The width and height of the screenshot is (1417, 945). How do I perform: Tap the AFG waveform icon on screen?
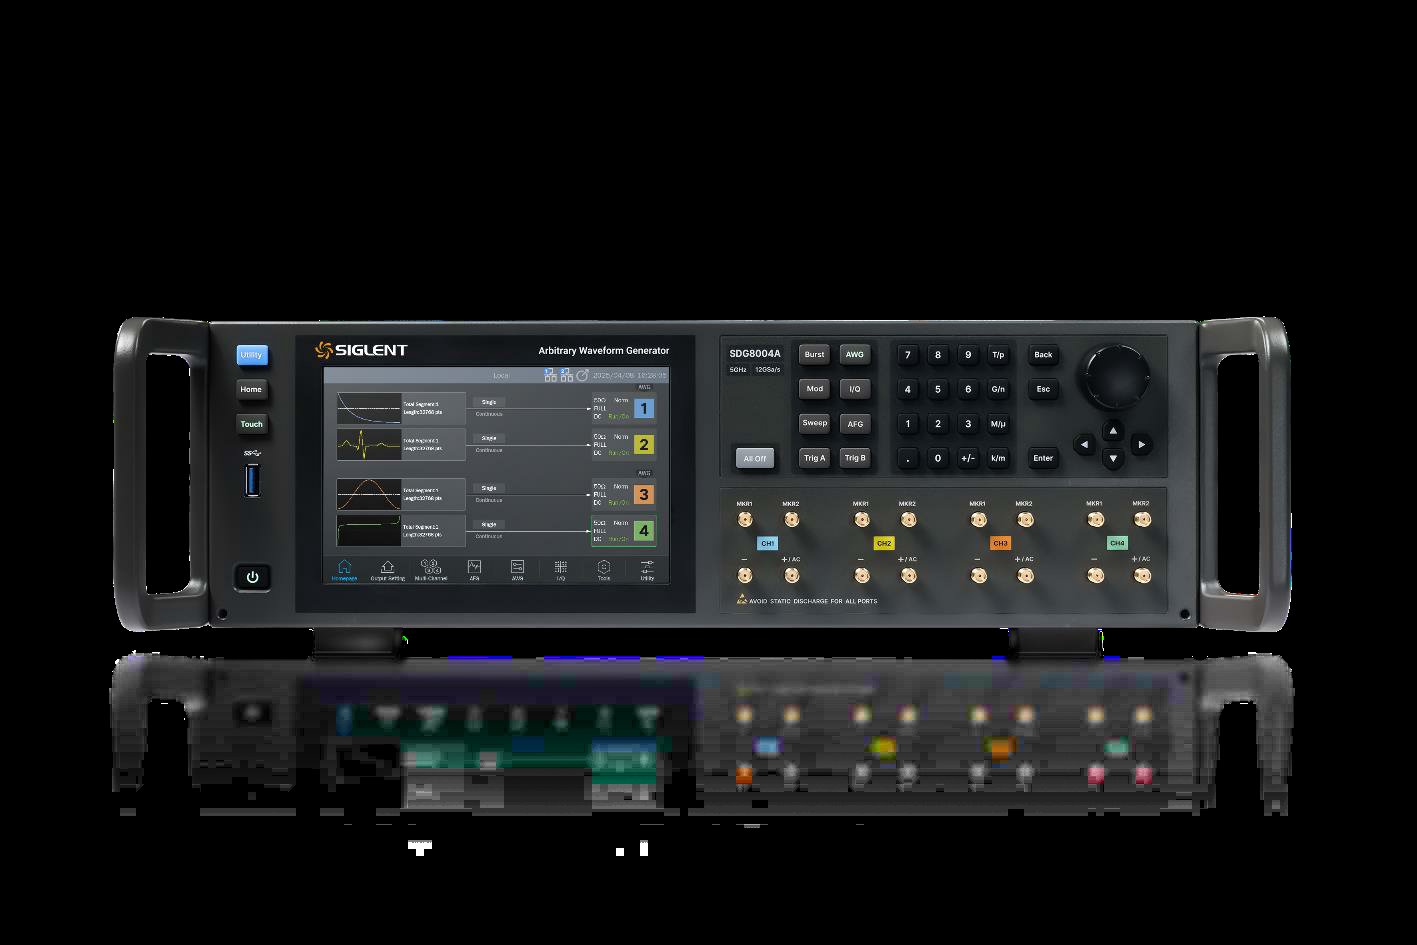[x=474, y=568]
